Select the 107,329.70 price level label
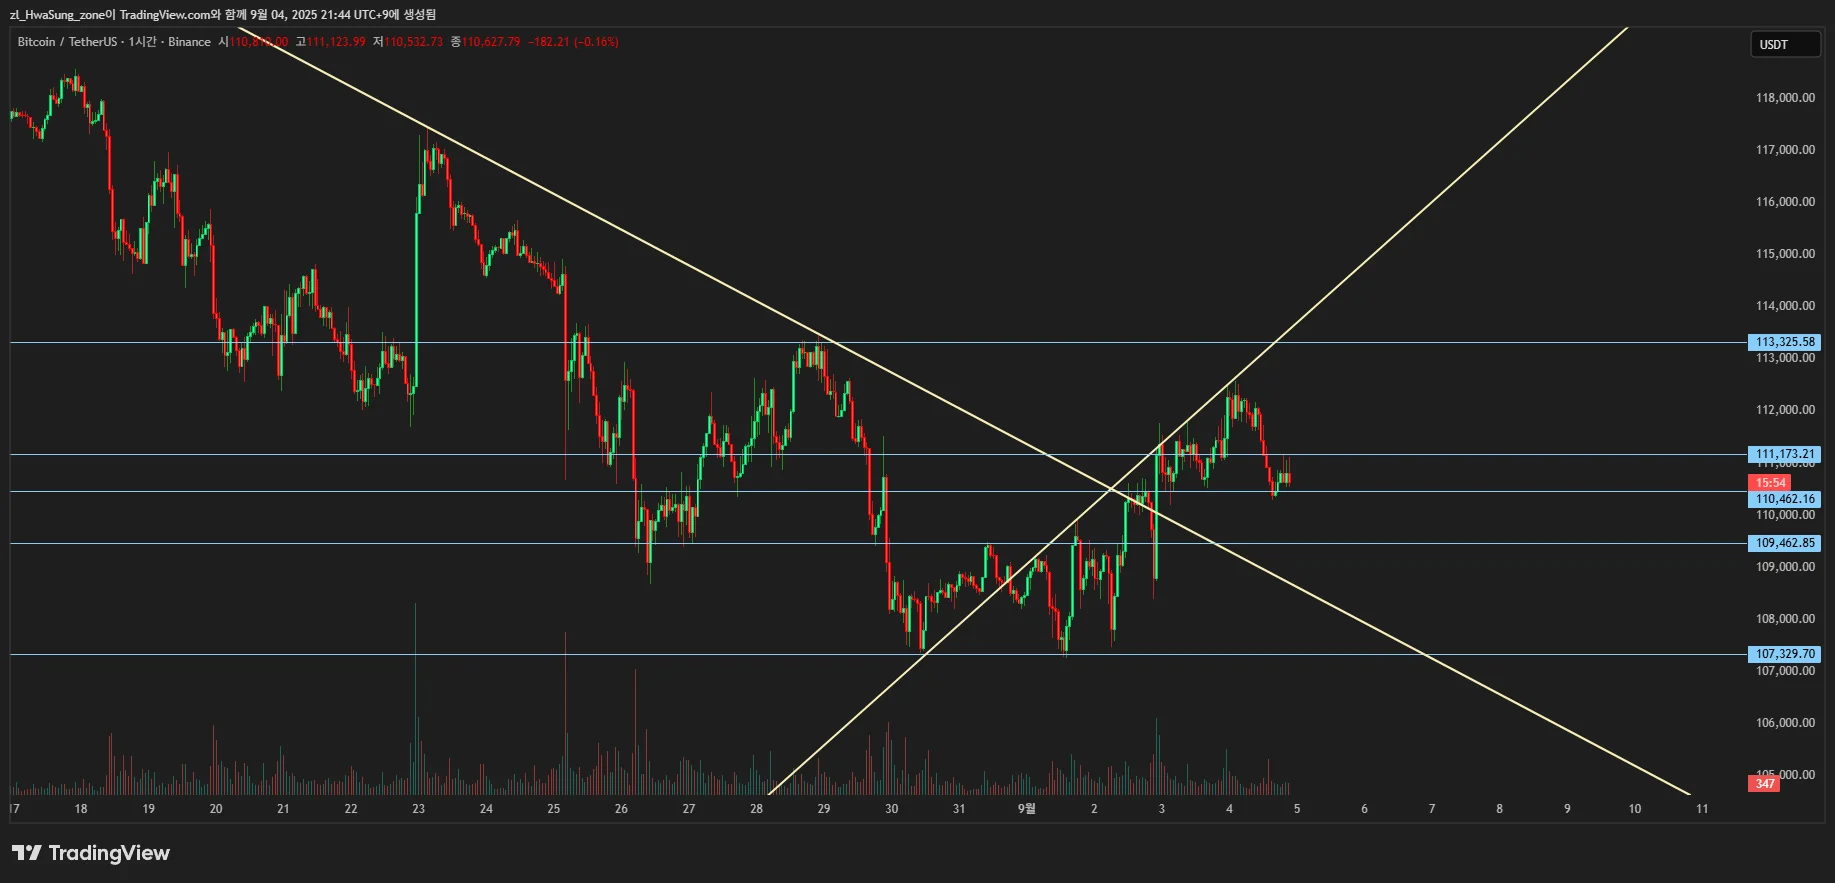1835x883 pixels. click(x=1785, y=654)
